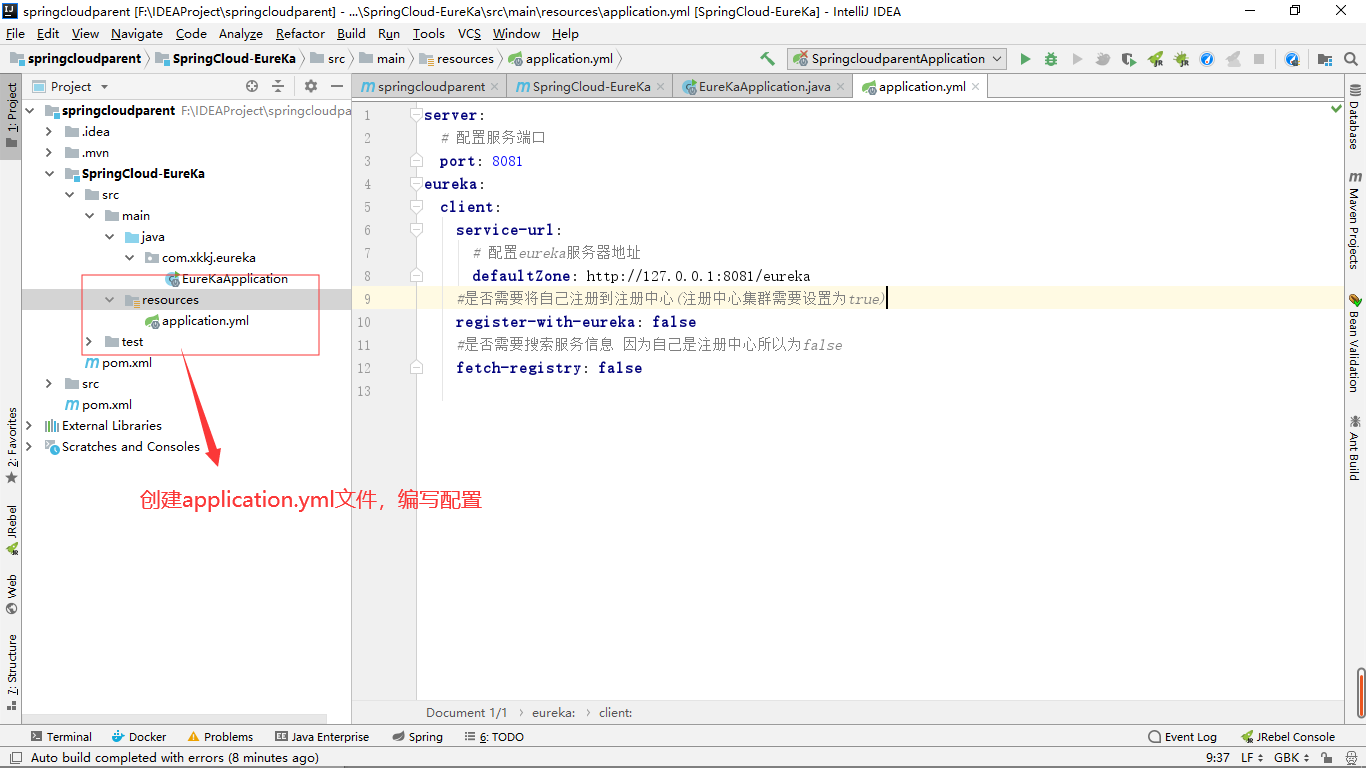
Task: Open the Database tool window
Action: (1354, 116)
